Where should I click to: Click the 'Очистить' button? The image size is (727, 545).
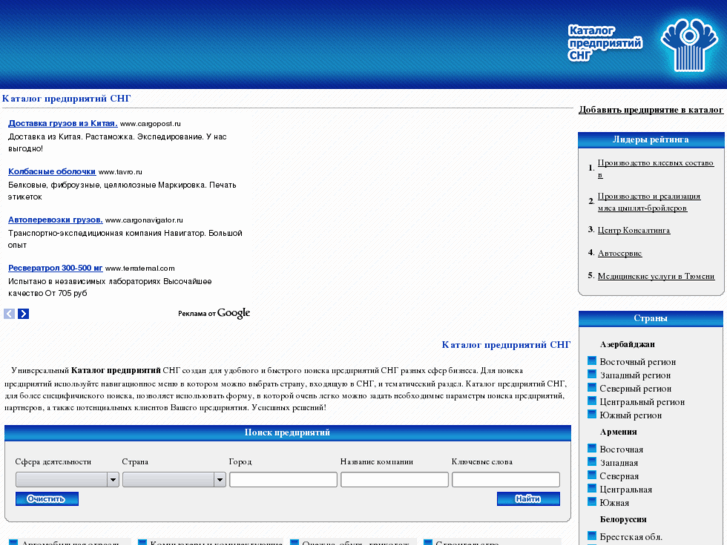coord(47,499)
